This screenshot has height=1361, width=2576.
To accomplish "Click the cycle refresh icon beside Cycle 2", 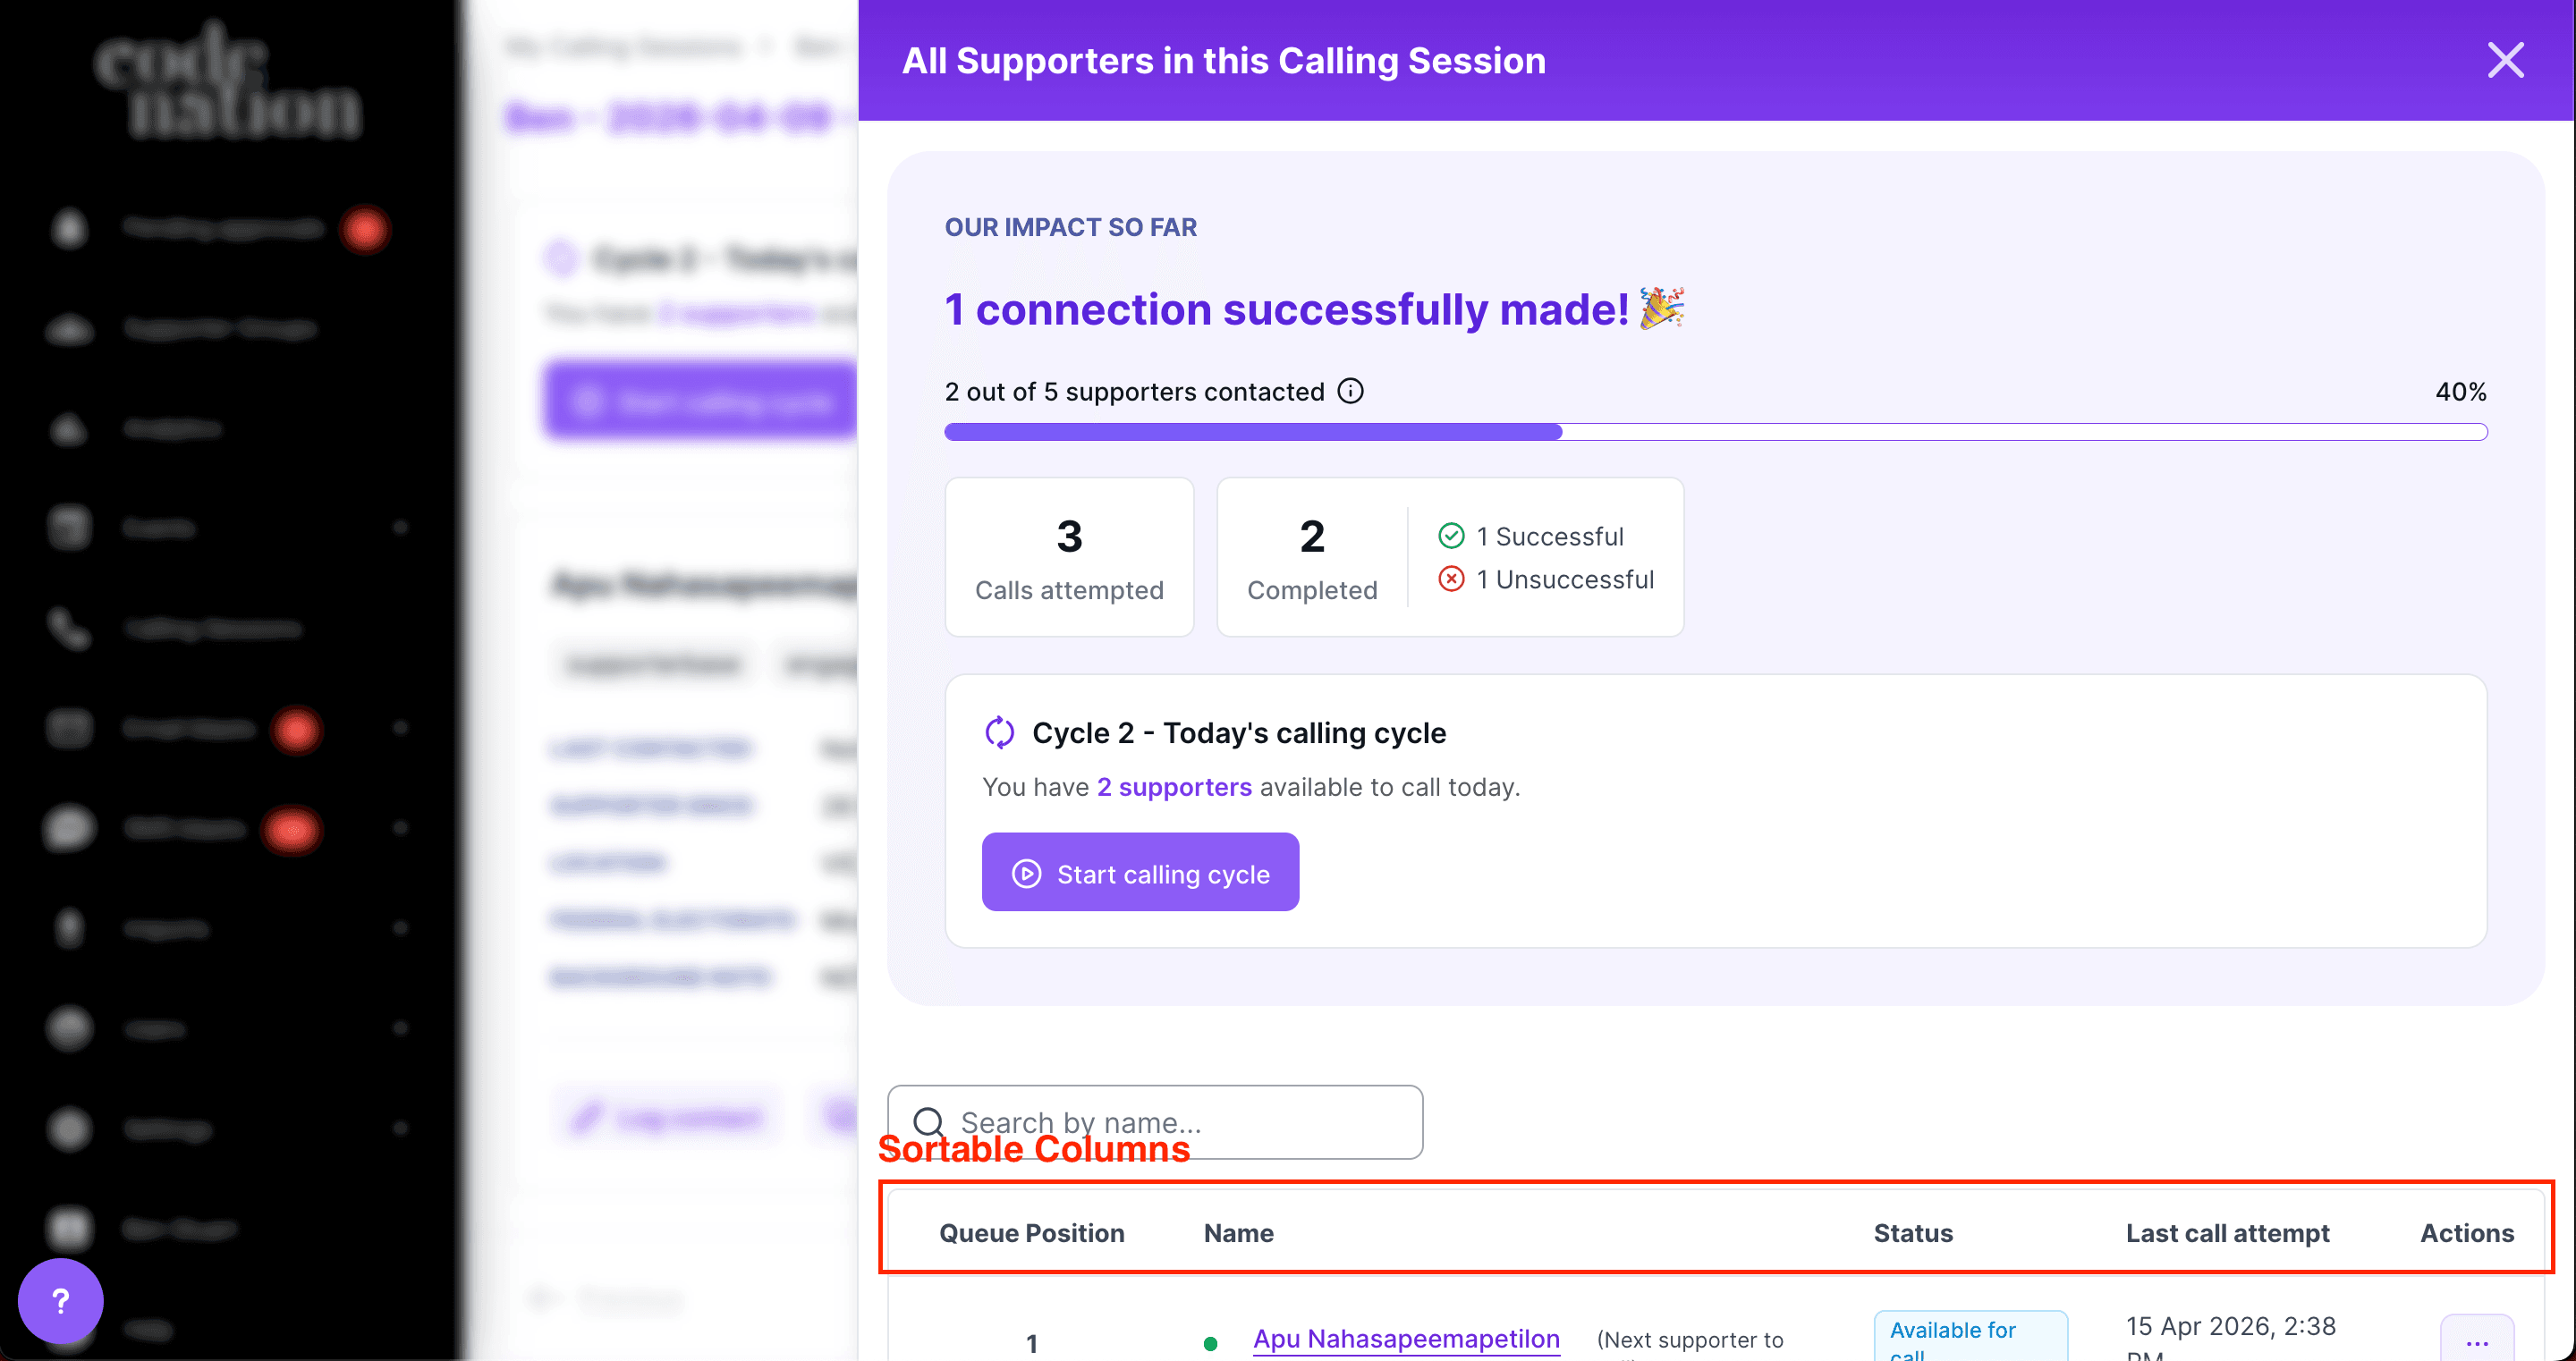I will point(999,733).
